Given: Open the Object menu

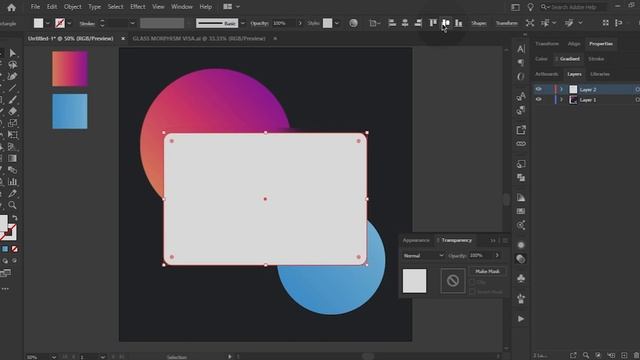Looking at the screenshot, I should point(72,7).
